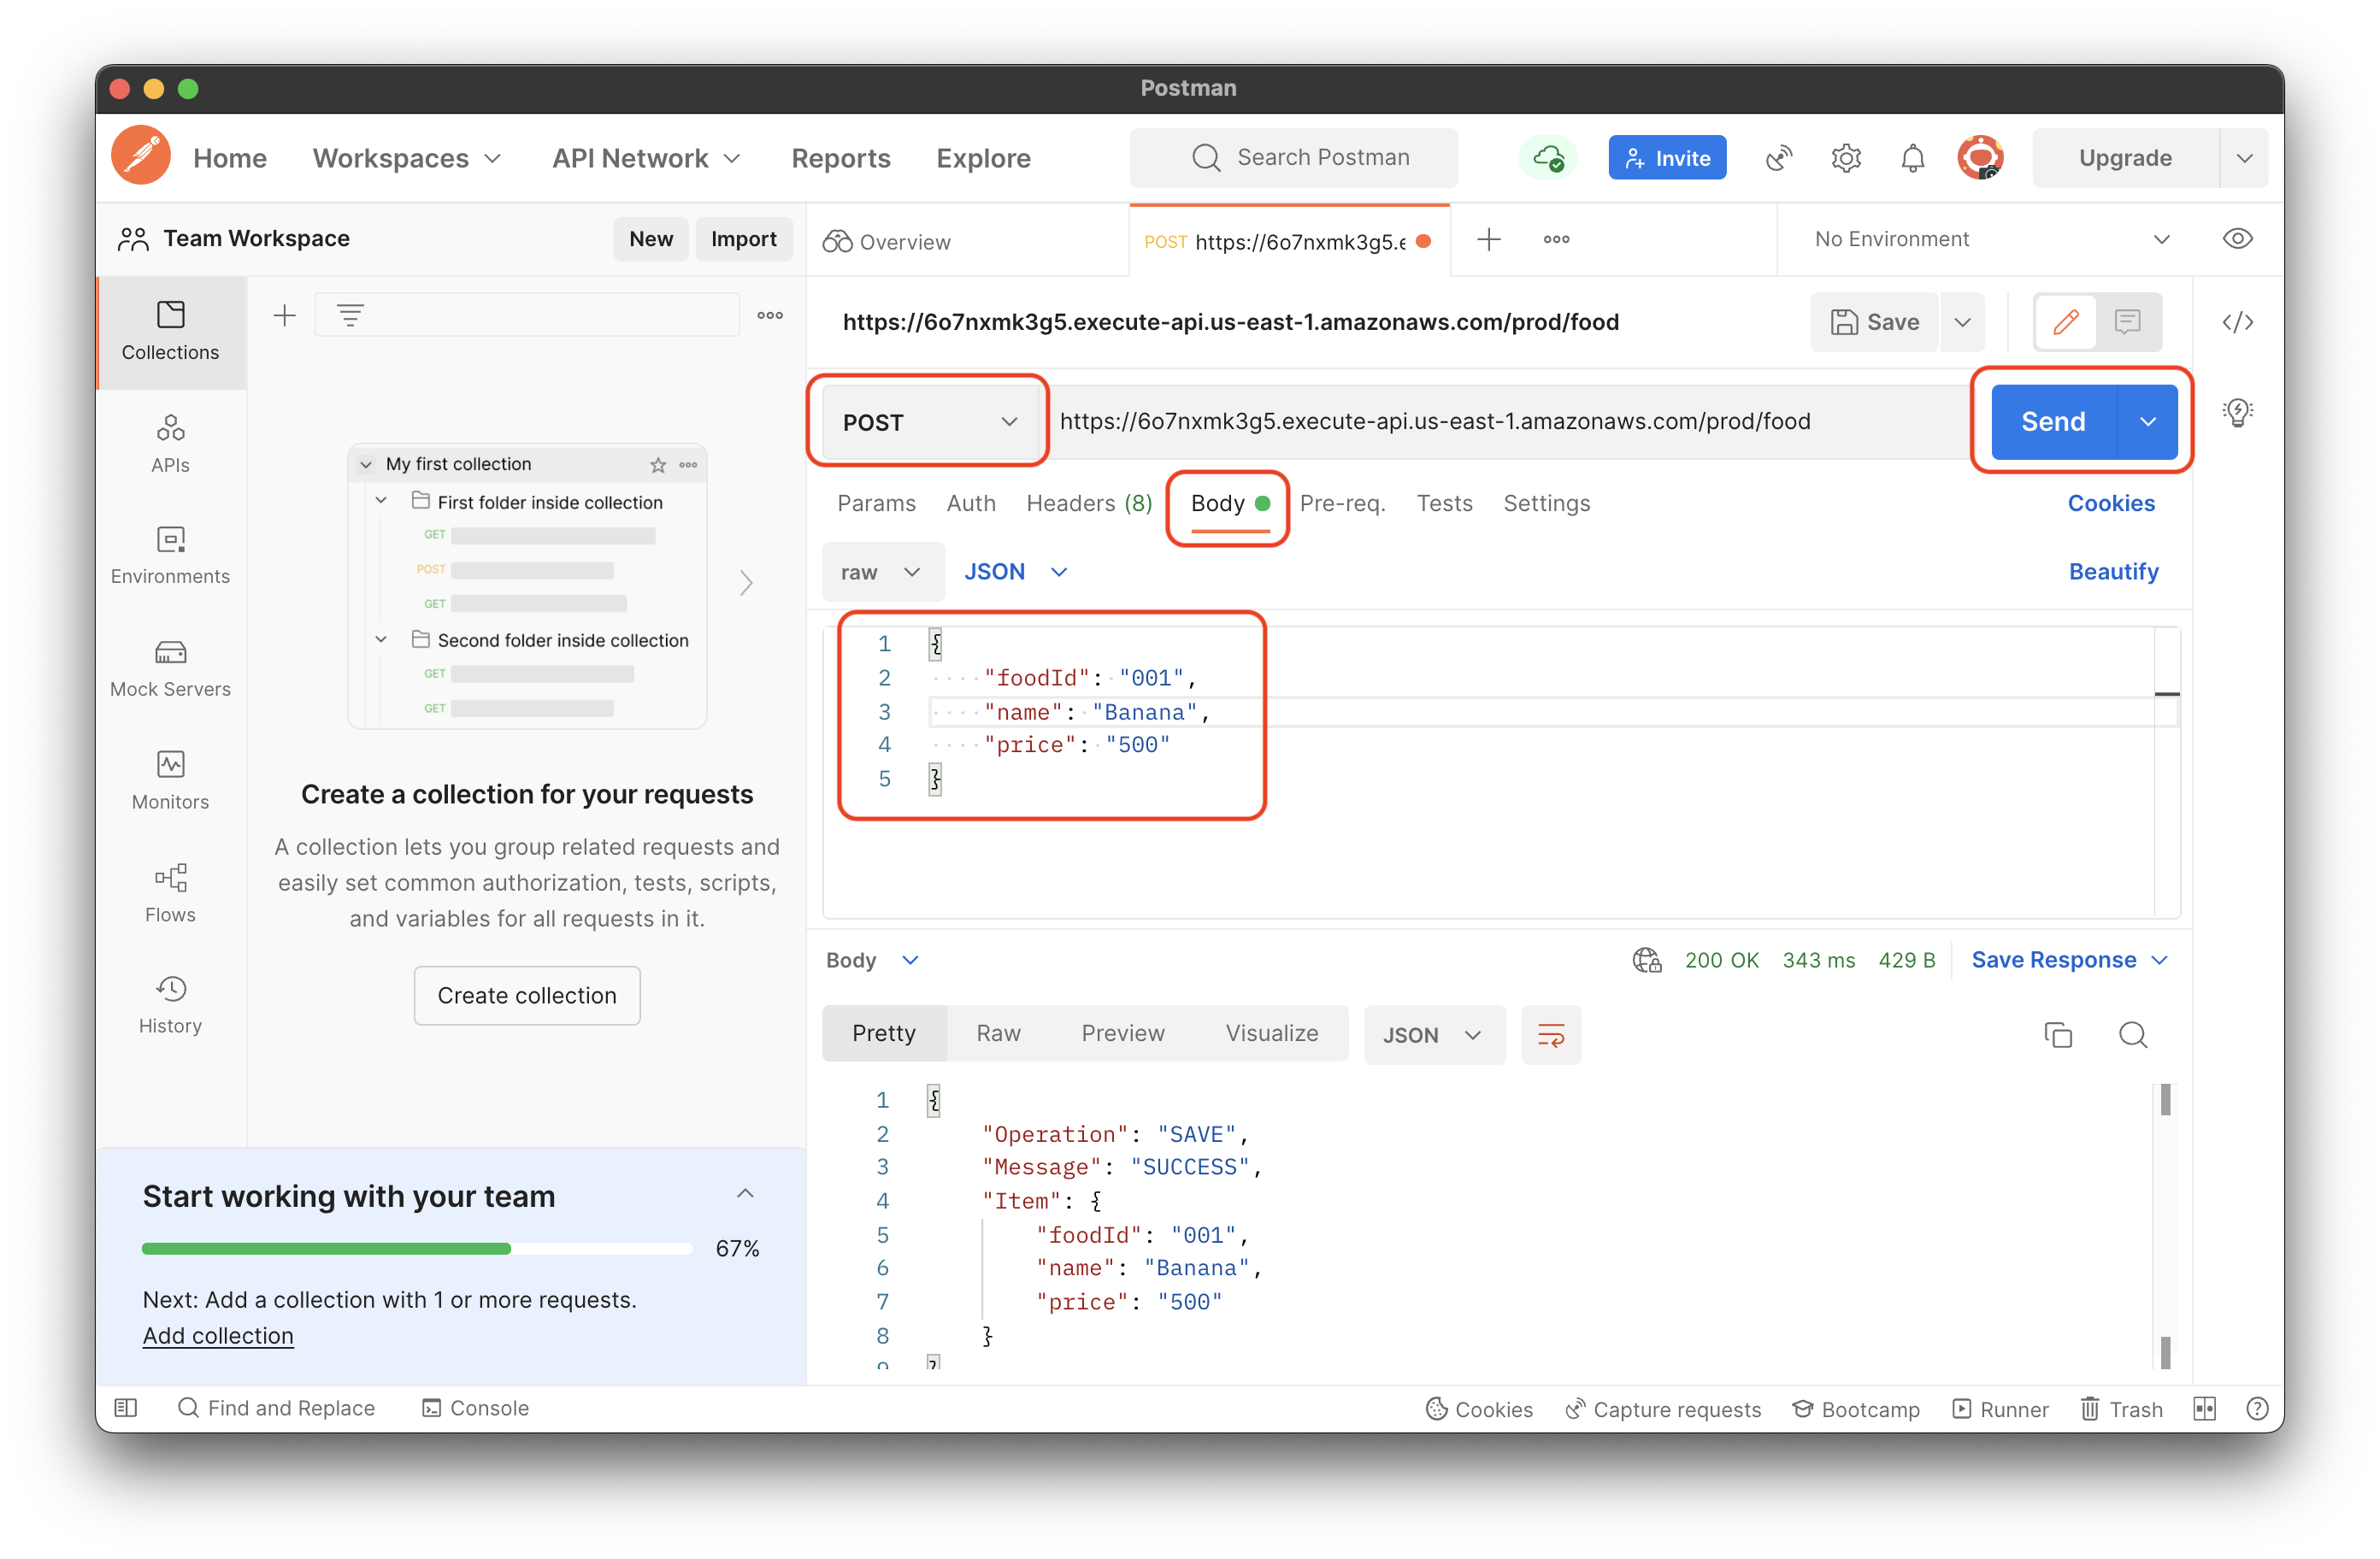The height and width of the screenshot is (1559, 2380).
Task: Open Flows in the sidebar
Action: coord(171,893)
